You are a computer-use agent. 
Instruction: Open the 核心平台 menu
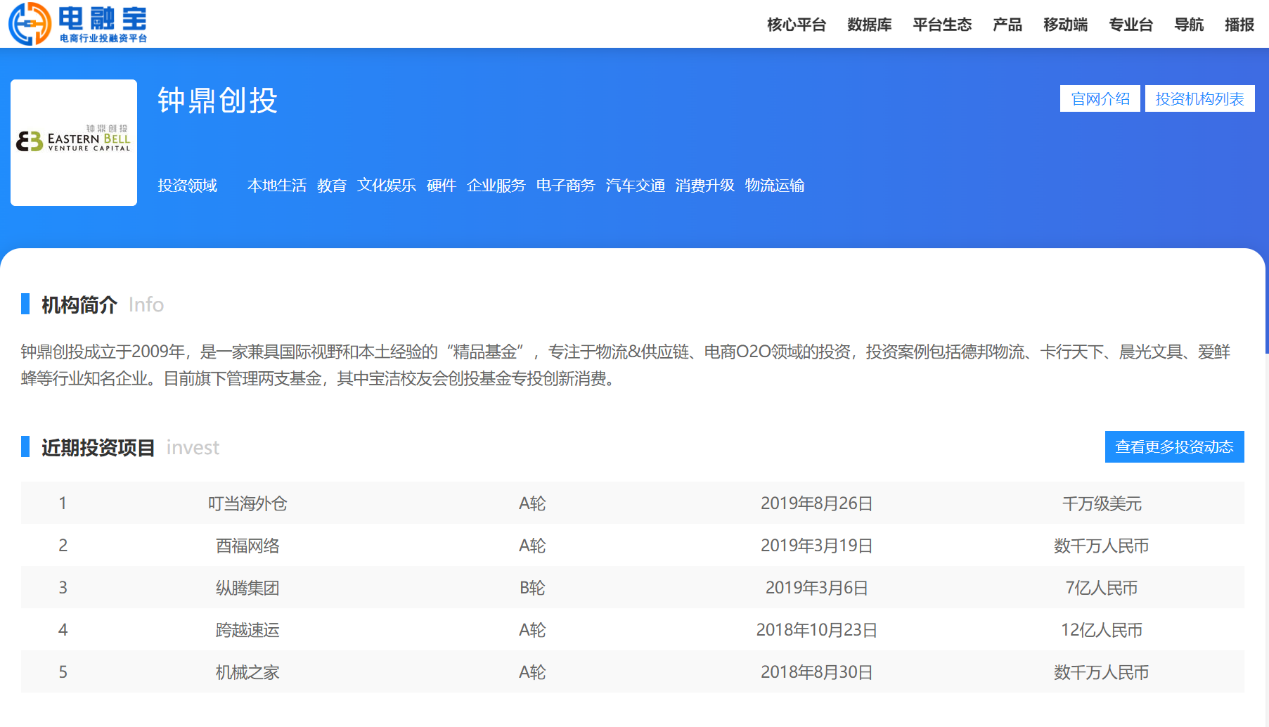coord(796,25)
